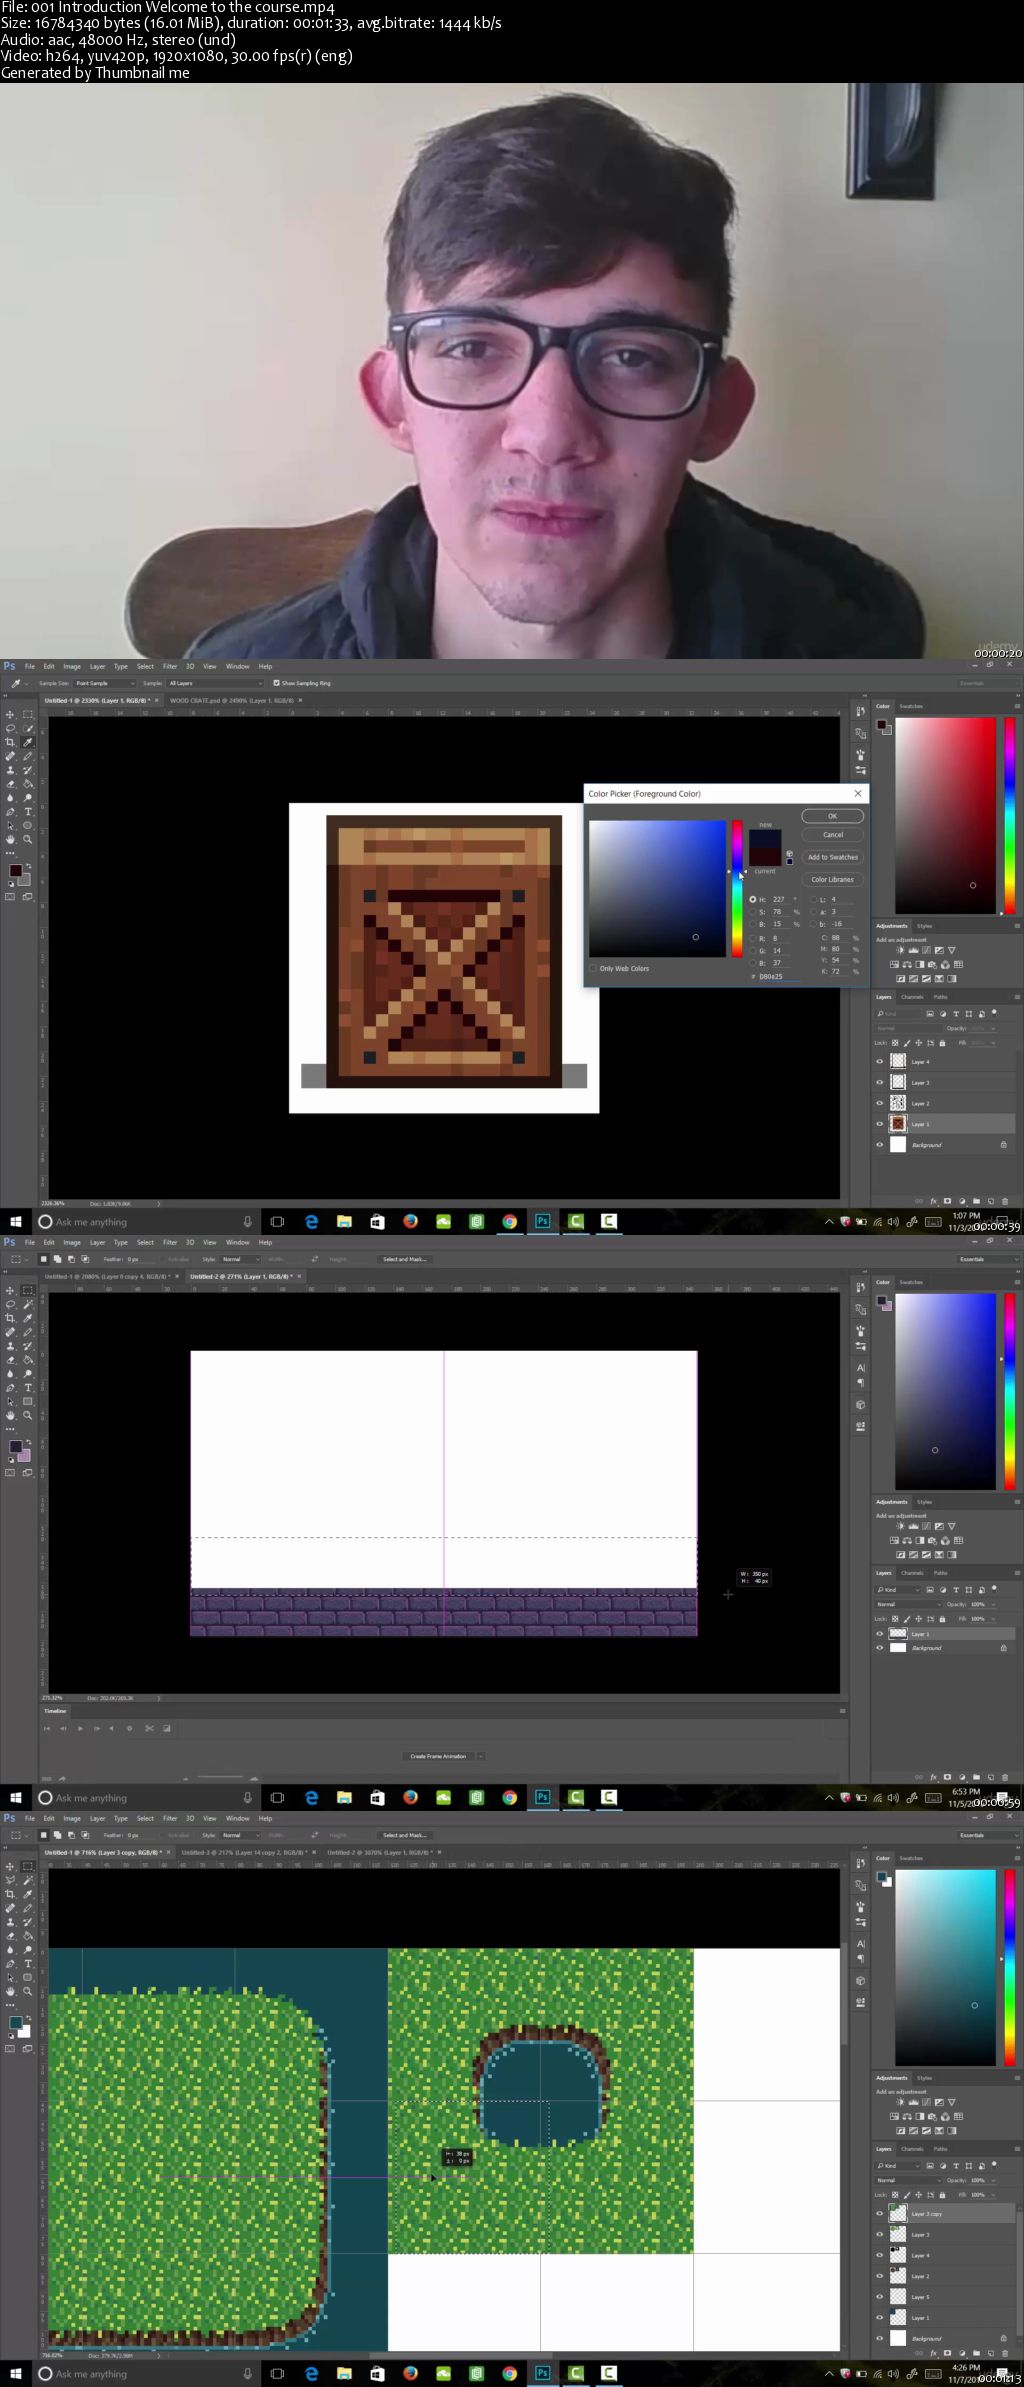Click Create Frame Animation button

438,1756
